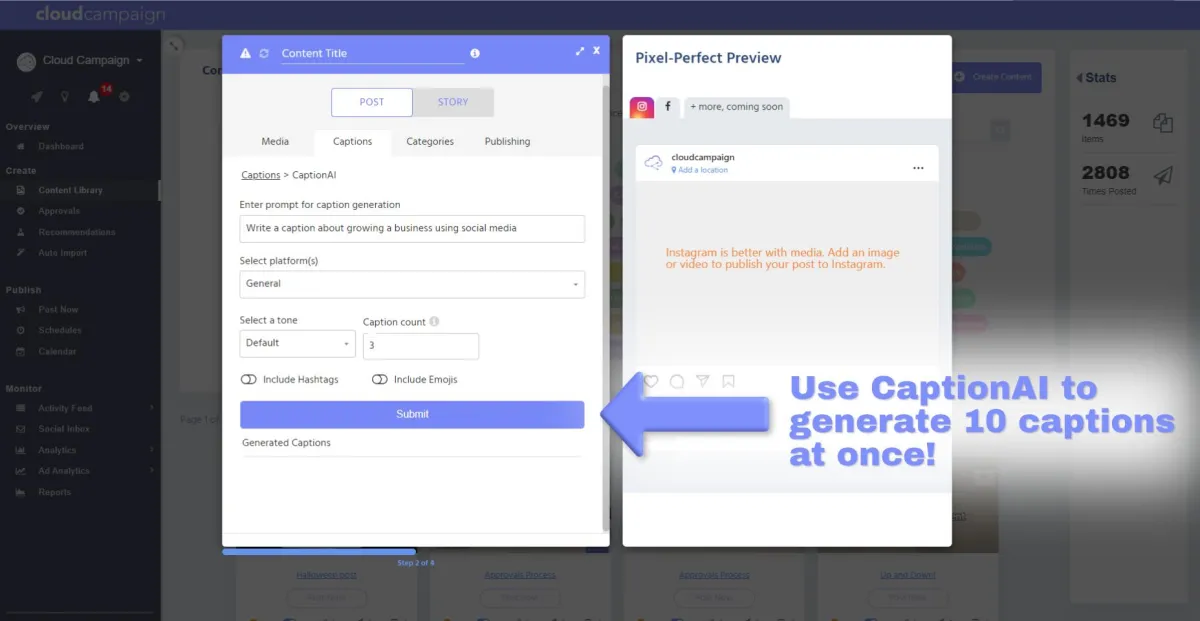Switch content type to POST
This screenshot has width=1200, height=621.
[x=372, y=102]
